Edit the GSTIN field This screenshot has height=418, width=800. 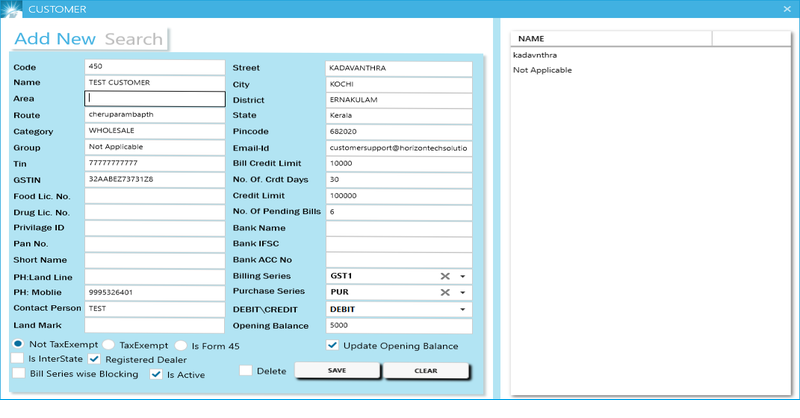(155, 180)
